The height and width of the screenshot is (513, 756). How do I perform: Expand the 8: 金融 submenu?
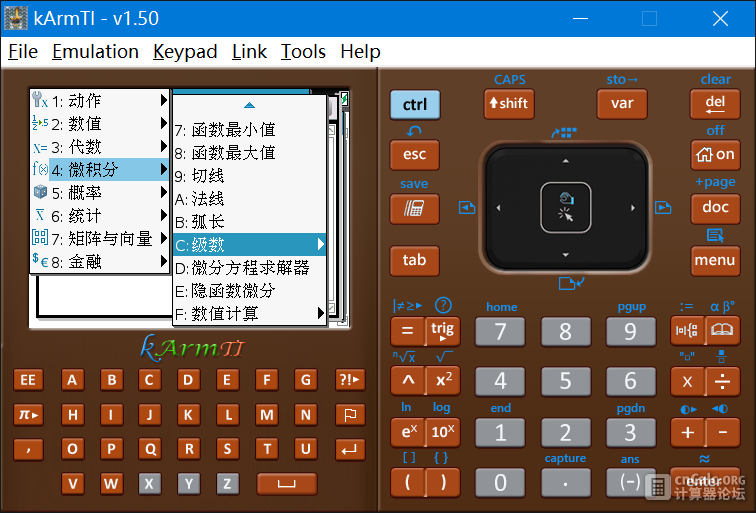tap(100, 262)
